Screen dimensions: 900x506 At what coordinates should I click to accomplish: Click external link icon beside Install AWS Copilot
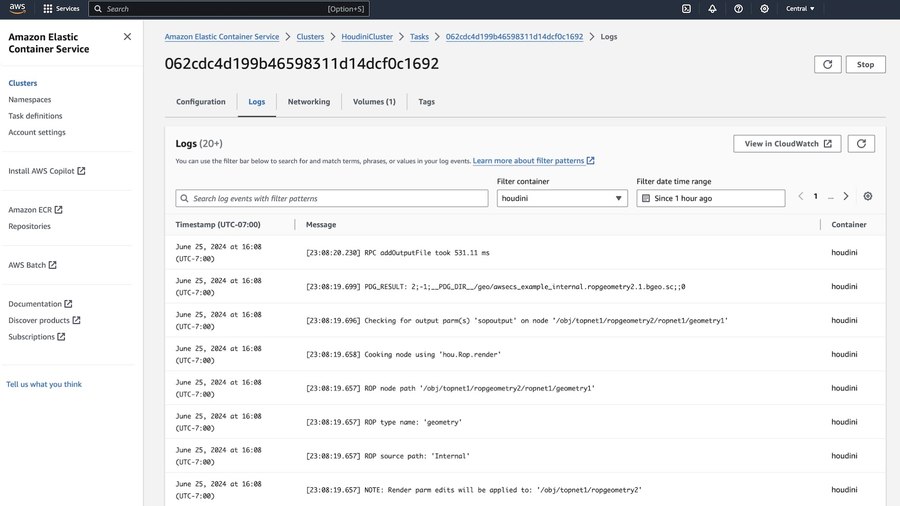click(x=82, y=171)
